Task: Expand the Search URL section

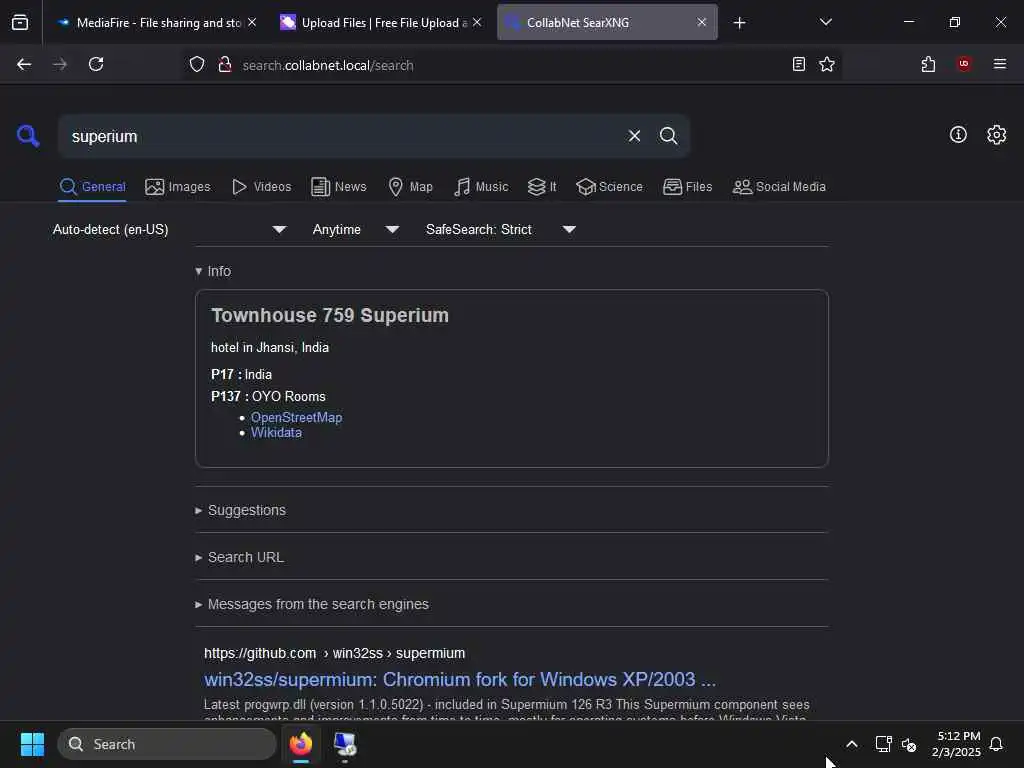Action: tap(240, 557)
